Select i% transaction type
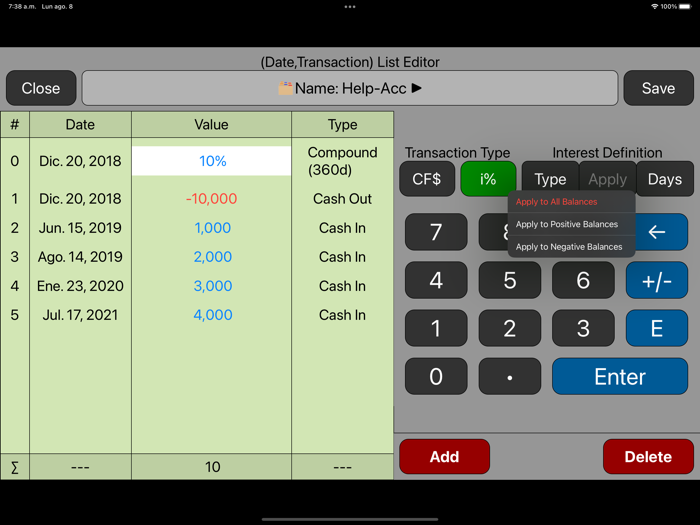 (x=488, y=179)
